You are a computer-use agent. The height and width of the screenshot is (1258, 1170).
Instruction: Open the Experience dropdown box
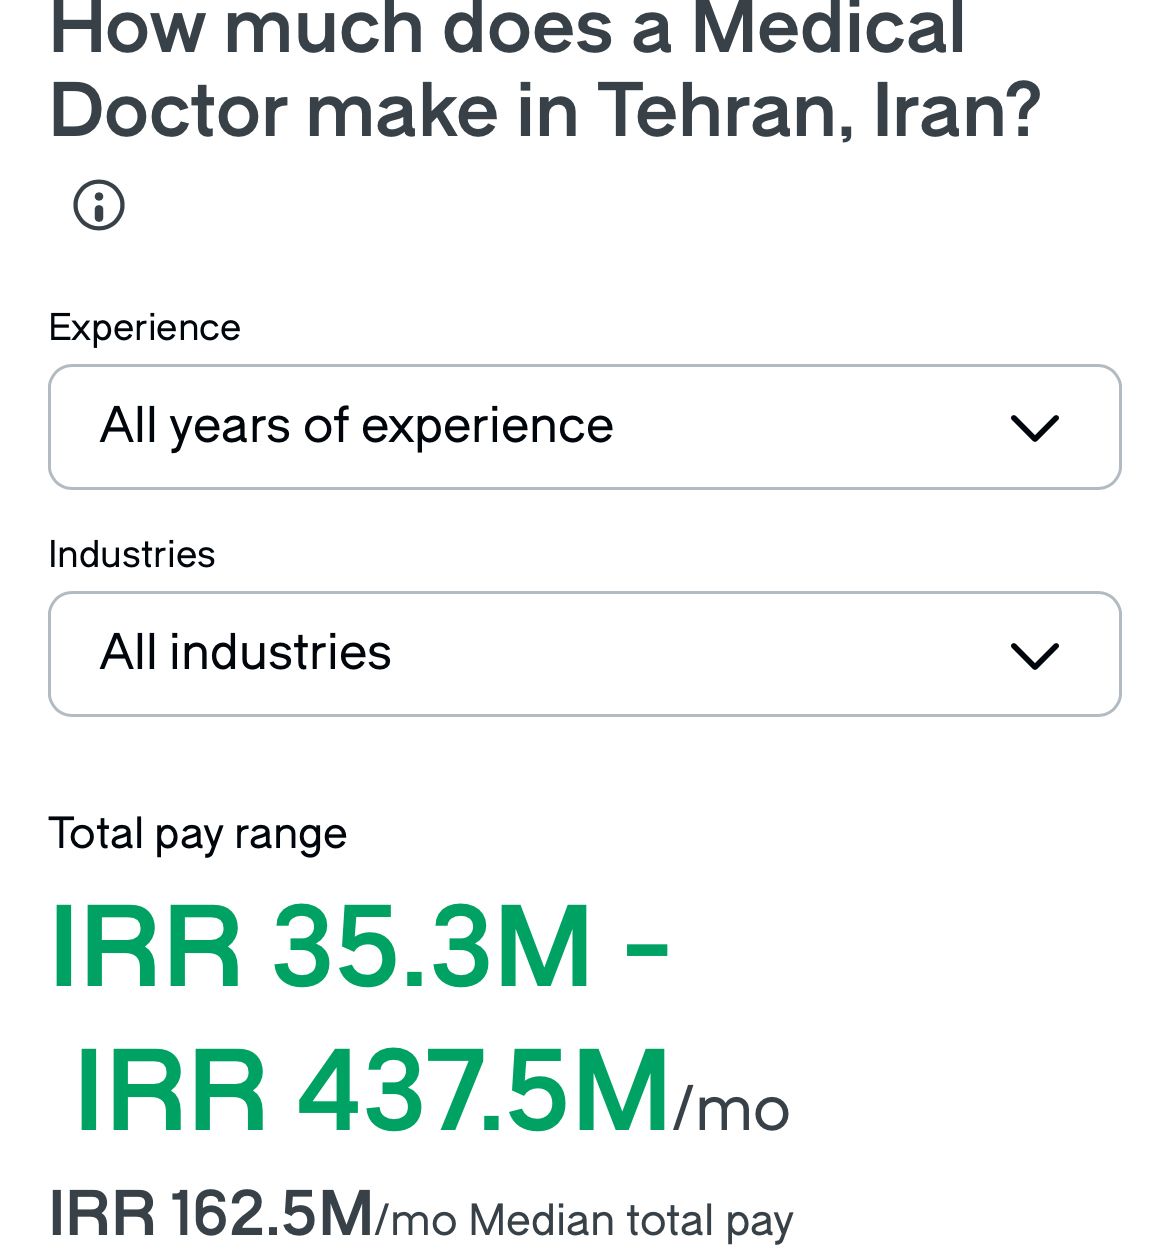[584, 427]
